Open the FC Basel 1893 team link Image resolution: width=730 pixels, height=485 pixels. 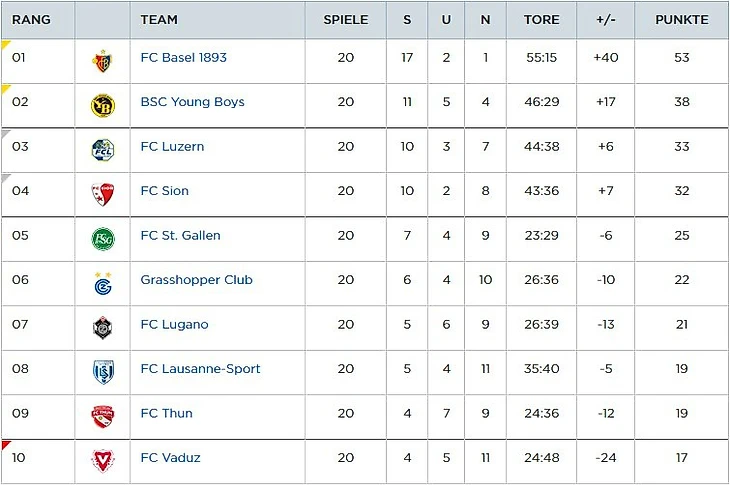183,57
